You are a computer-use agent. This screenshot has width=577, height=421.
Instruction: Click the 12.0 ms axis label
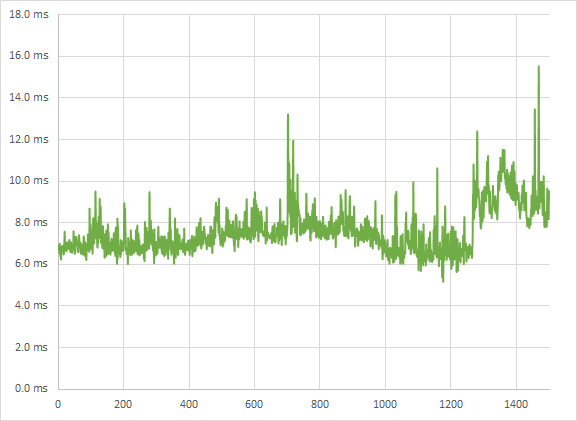pos(29,139)
